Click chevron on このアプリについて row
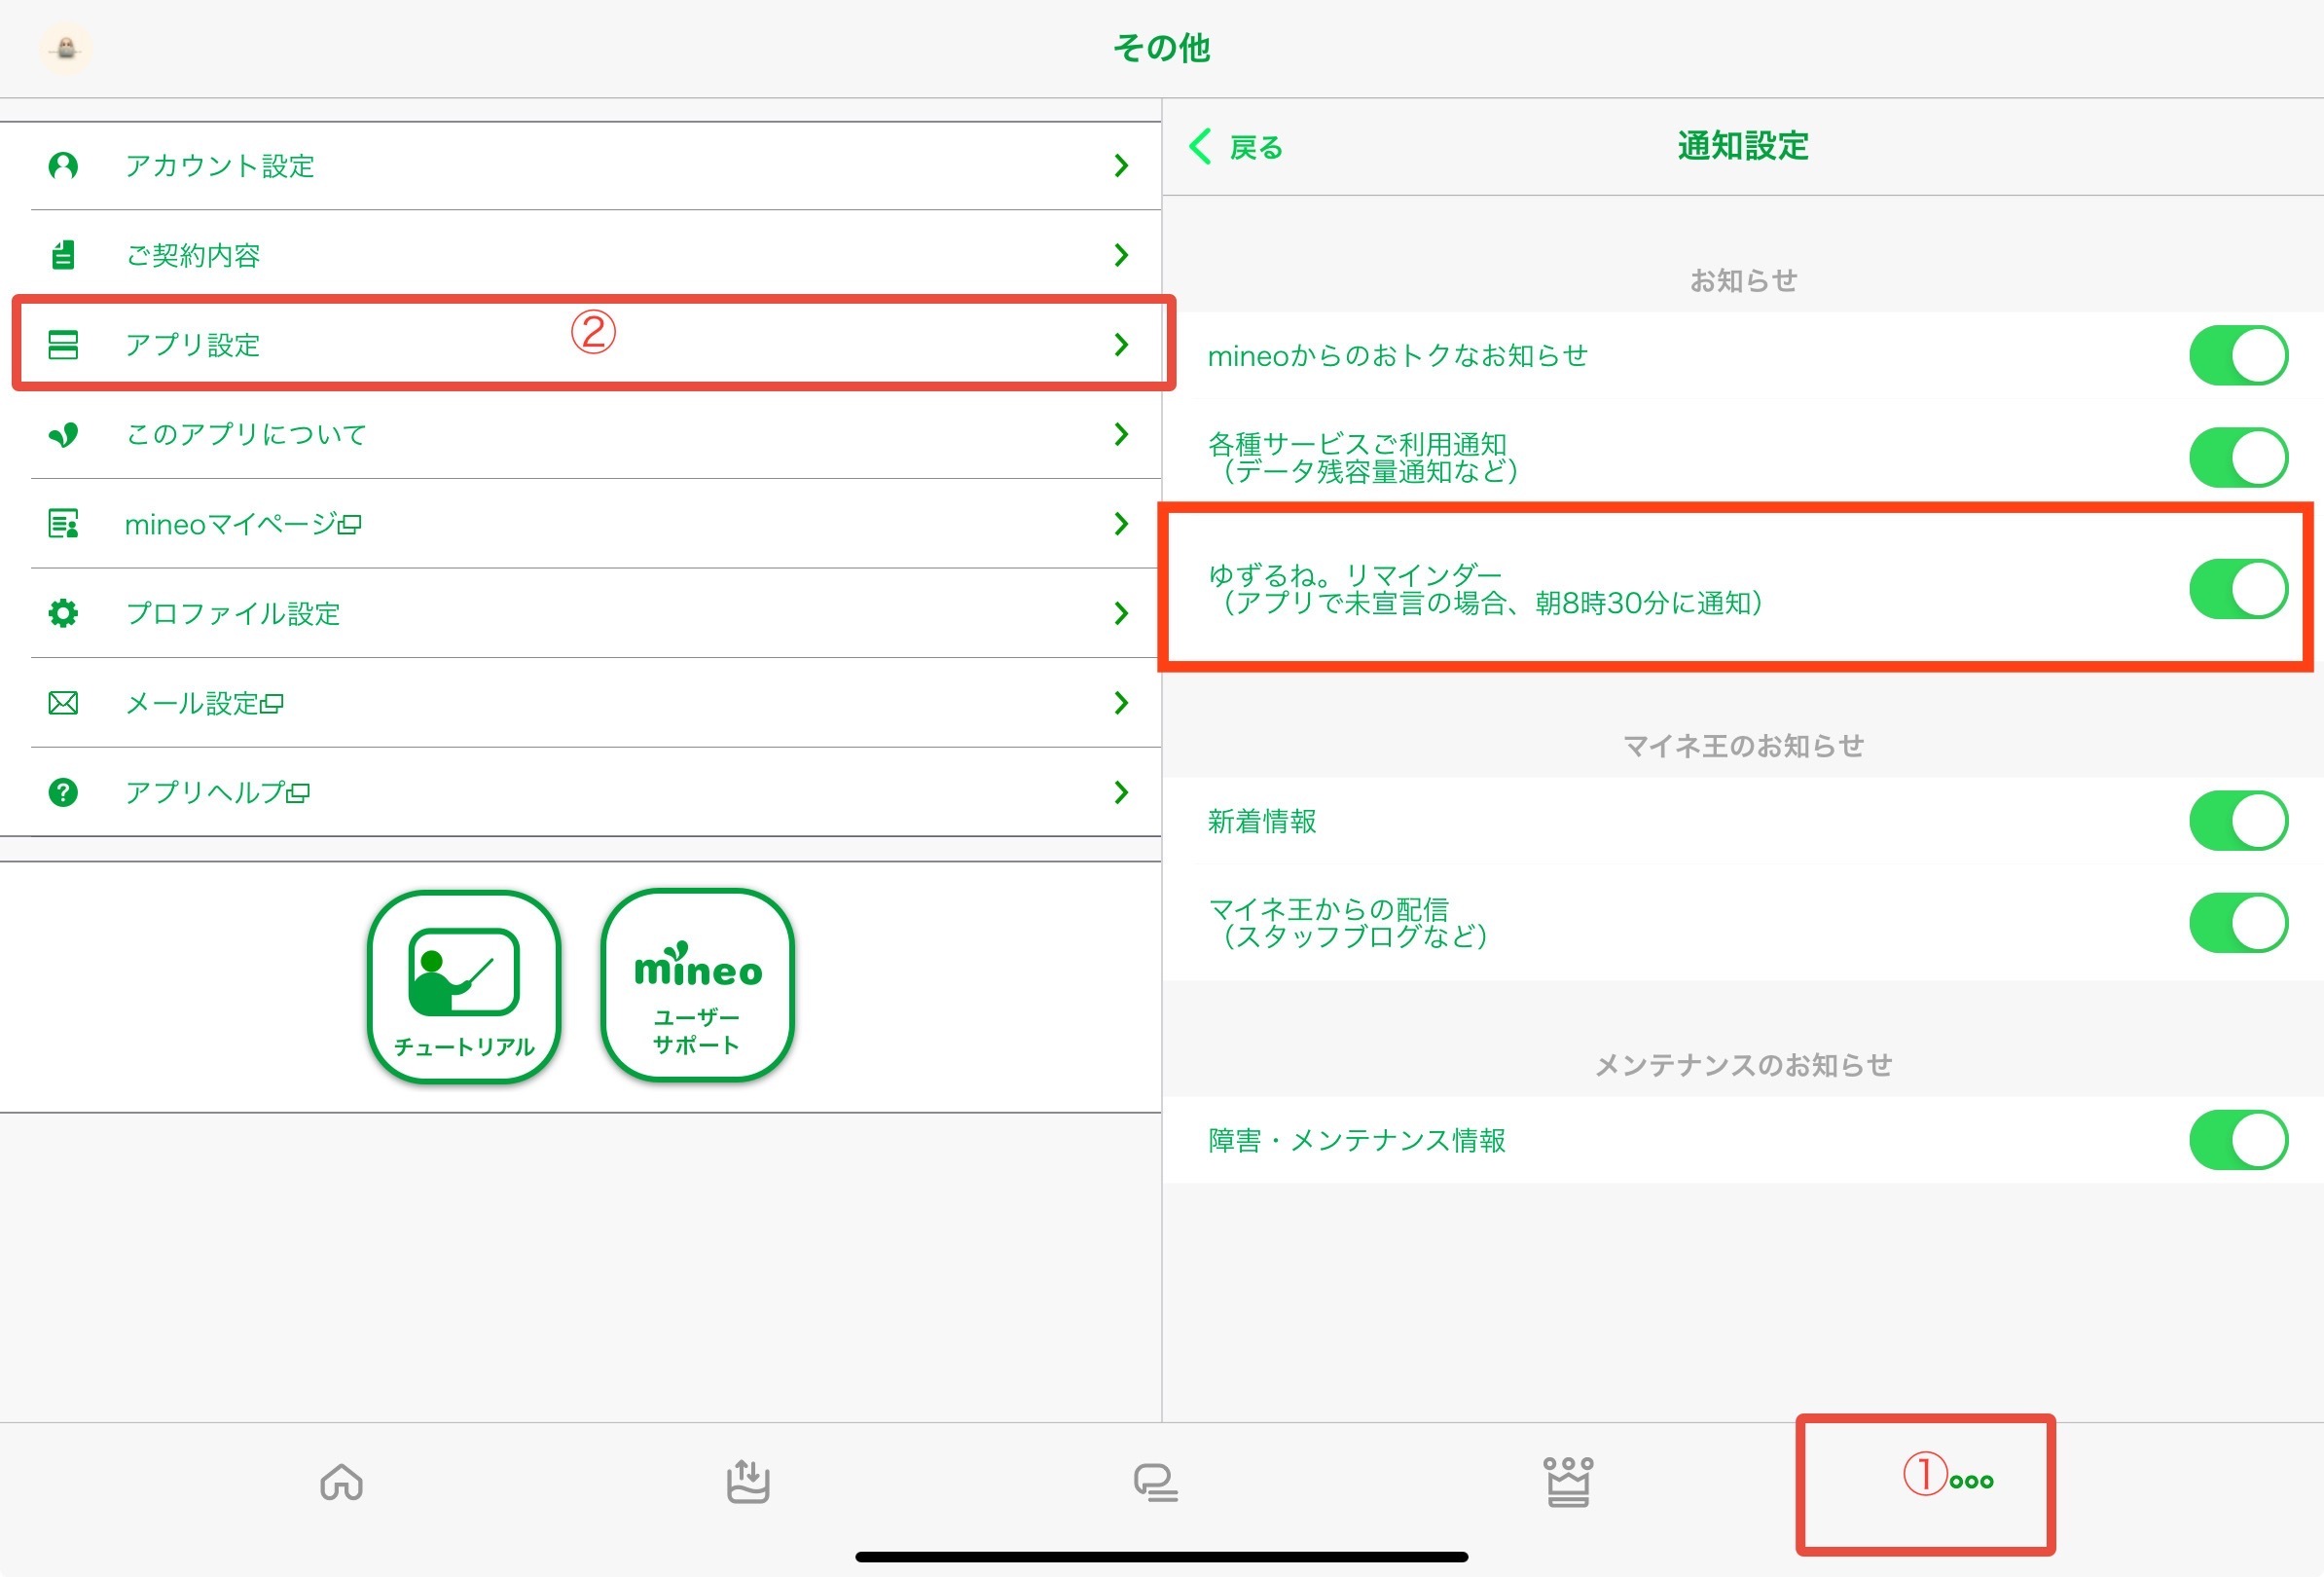Viewport: 2324px width, 1577px height. pos(1121,434)
